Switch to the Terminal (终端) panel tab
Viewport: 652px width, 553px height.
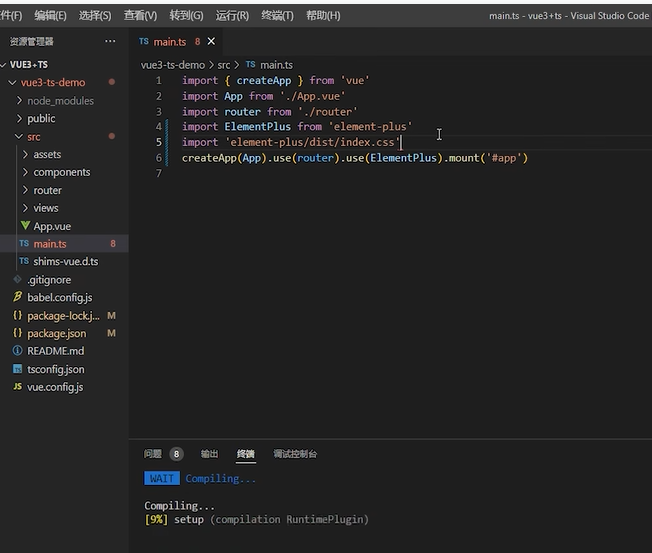(x=245, y=454)
